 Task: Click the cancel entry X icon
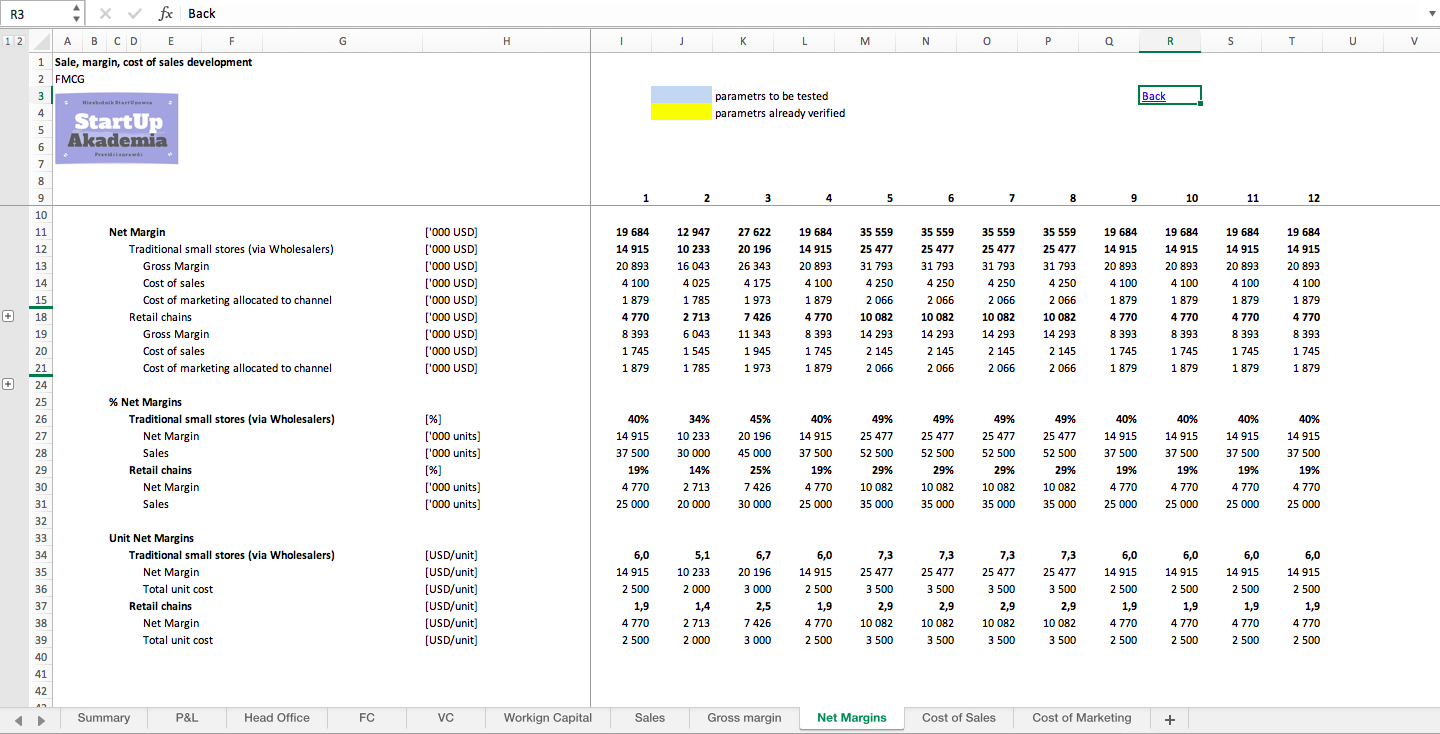[107, 13]
